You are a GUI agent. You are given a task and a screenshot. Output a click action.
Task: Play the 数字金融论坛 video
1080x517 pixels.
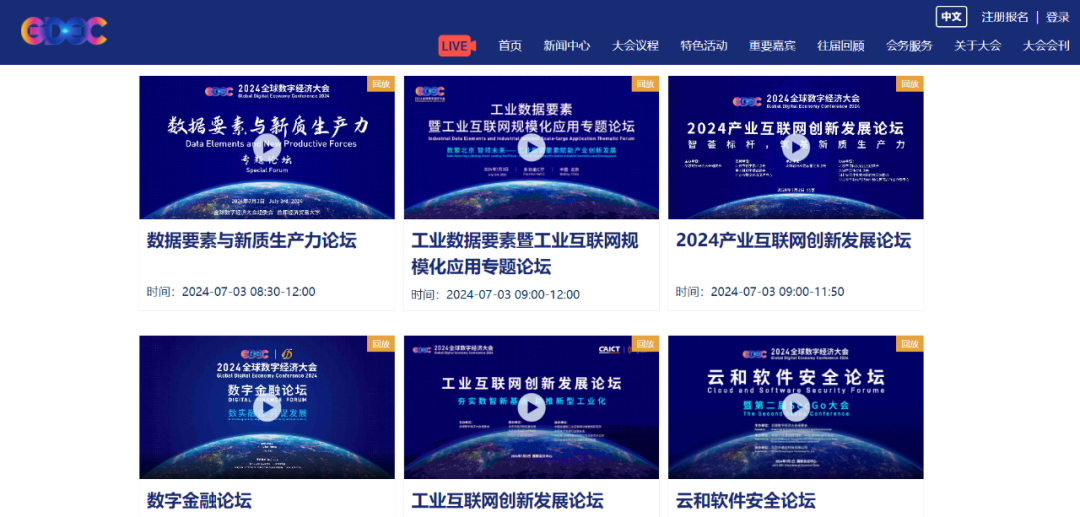[x=266, y=407]
